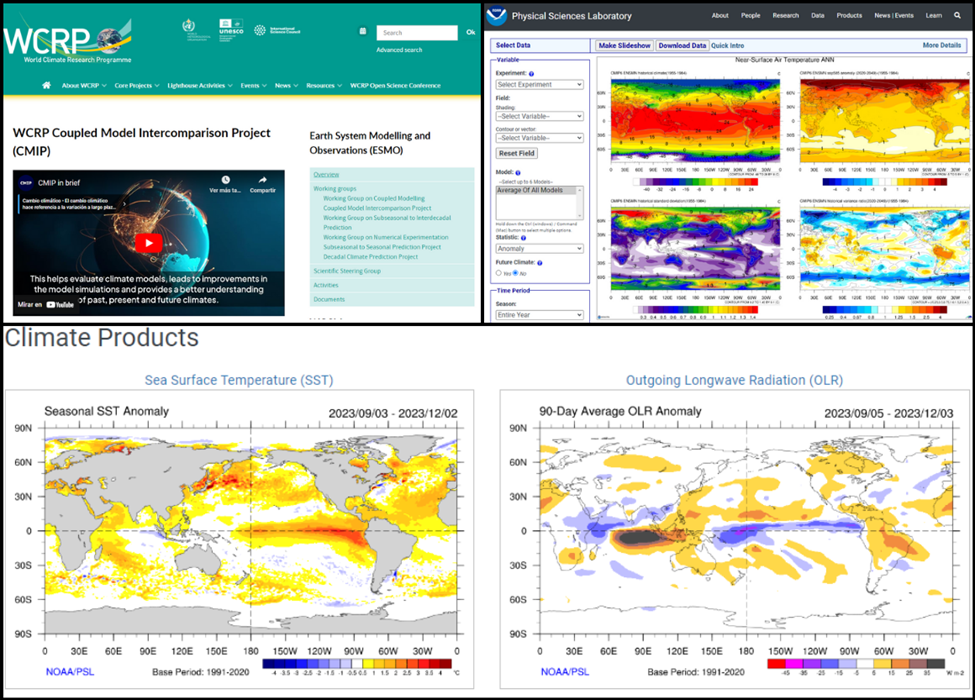Play the CMIP in brief YouTube video
The width and height of the screenshot is (975, 700).
147,242
